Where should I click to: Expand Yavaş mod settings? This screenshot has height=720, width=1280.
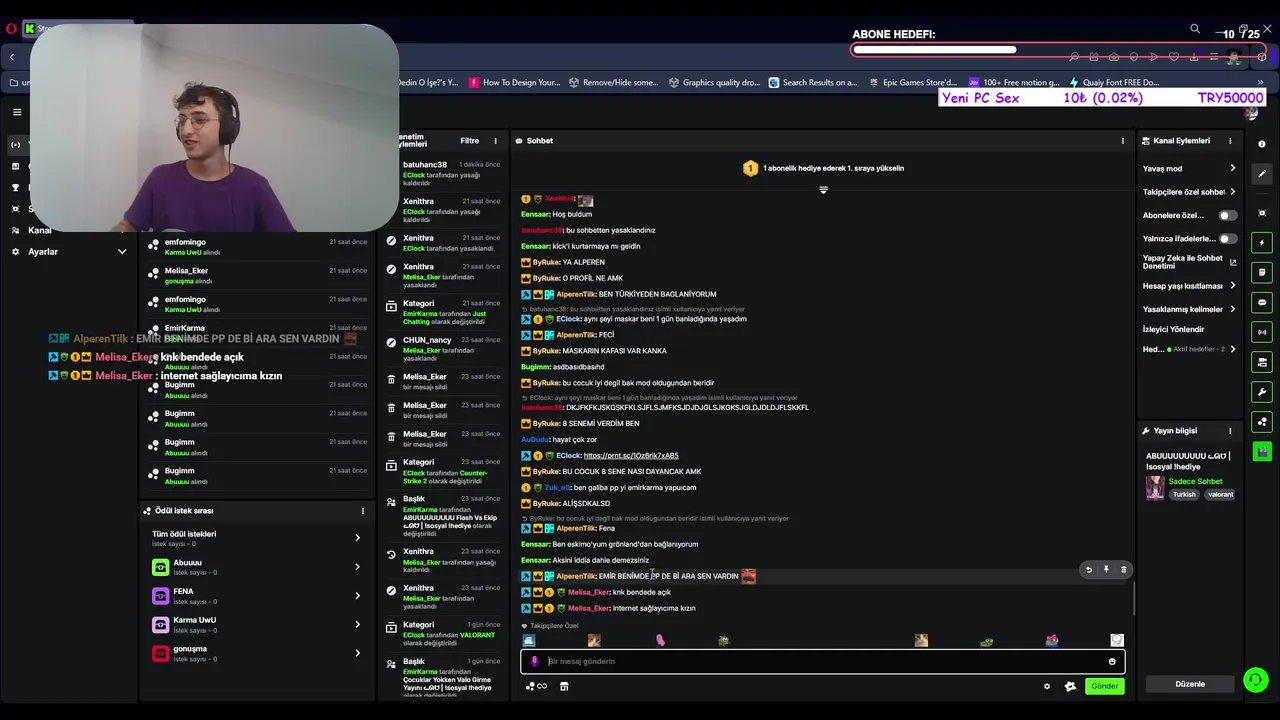[1189, 168]
